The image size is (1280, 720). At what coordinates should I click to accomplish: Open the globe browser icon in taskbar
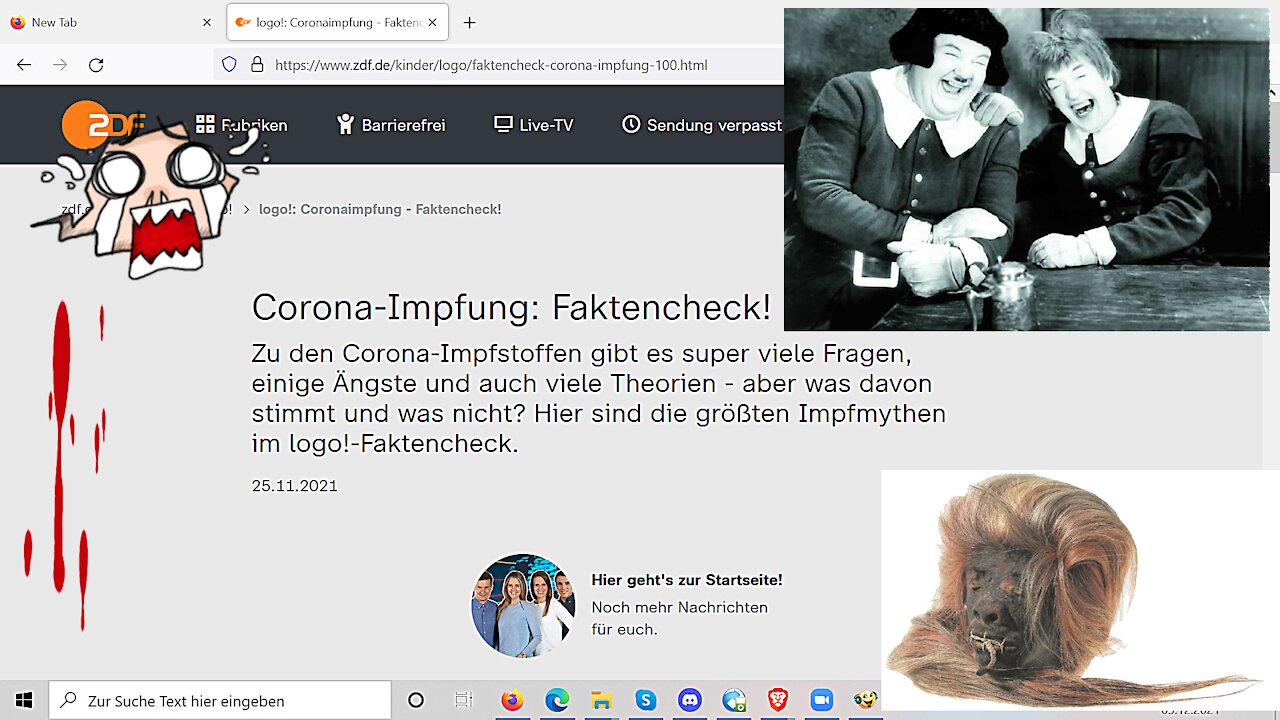[x=734, y=700]
